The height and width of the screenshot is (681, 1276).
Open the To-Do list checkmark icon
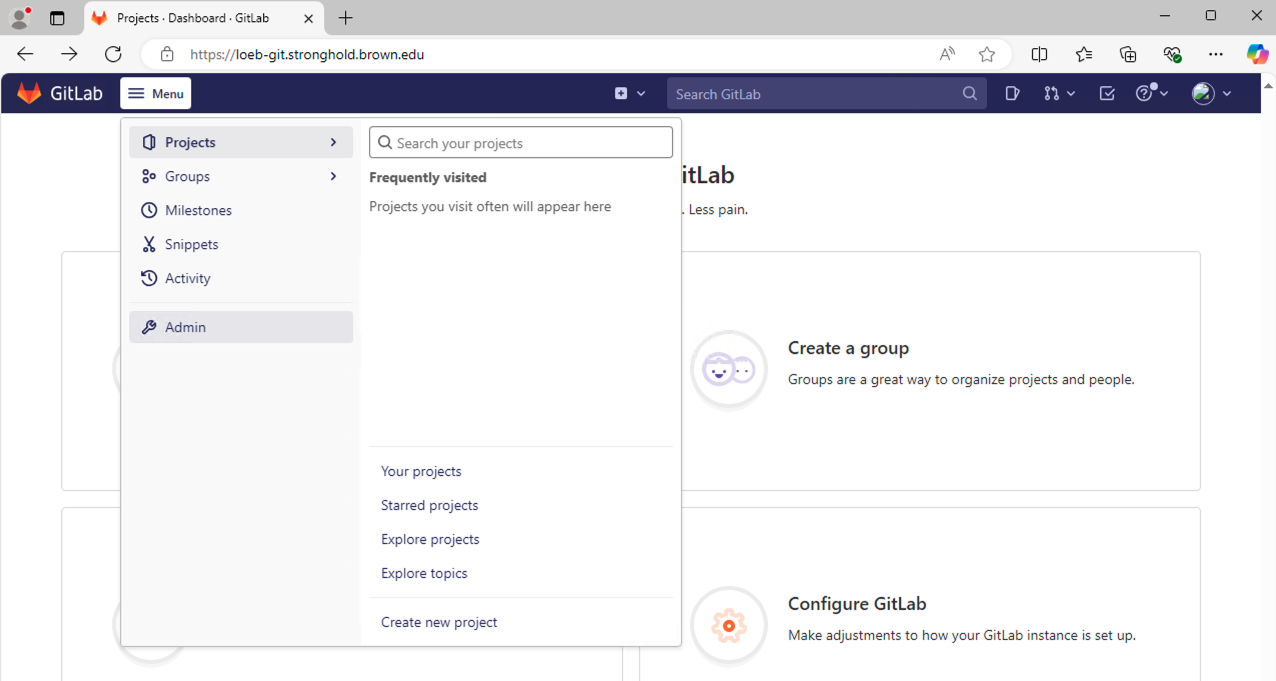click(1107, 94)
